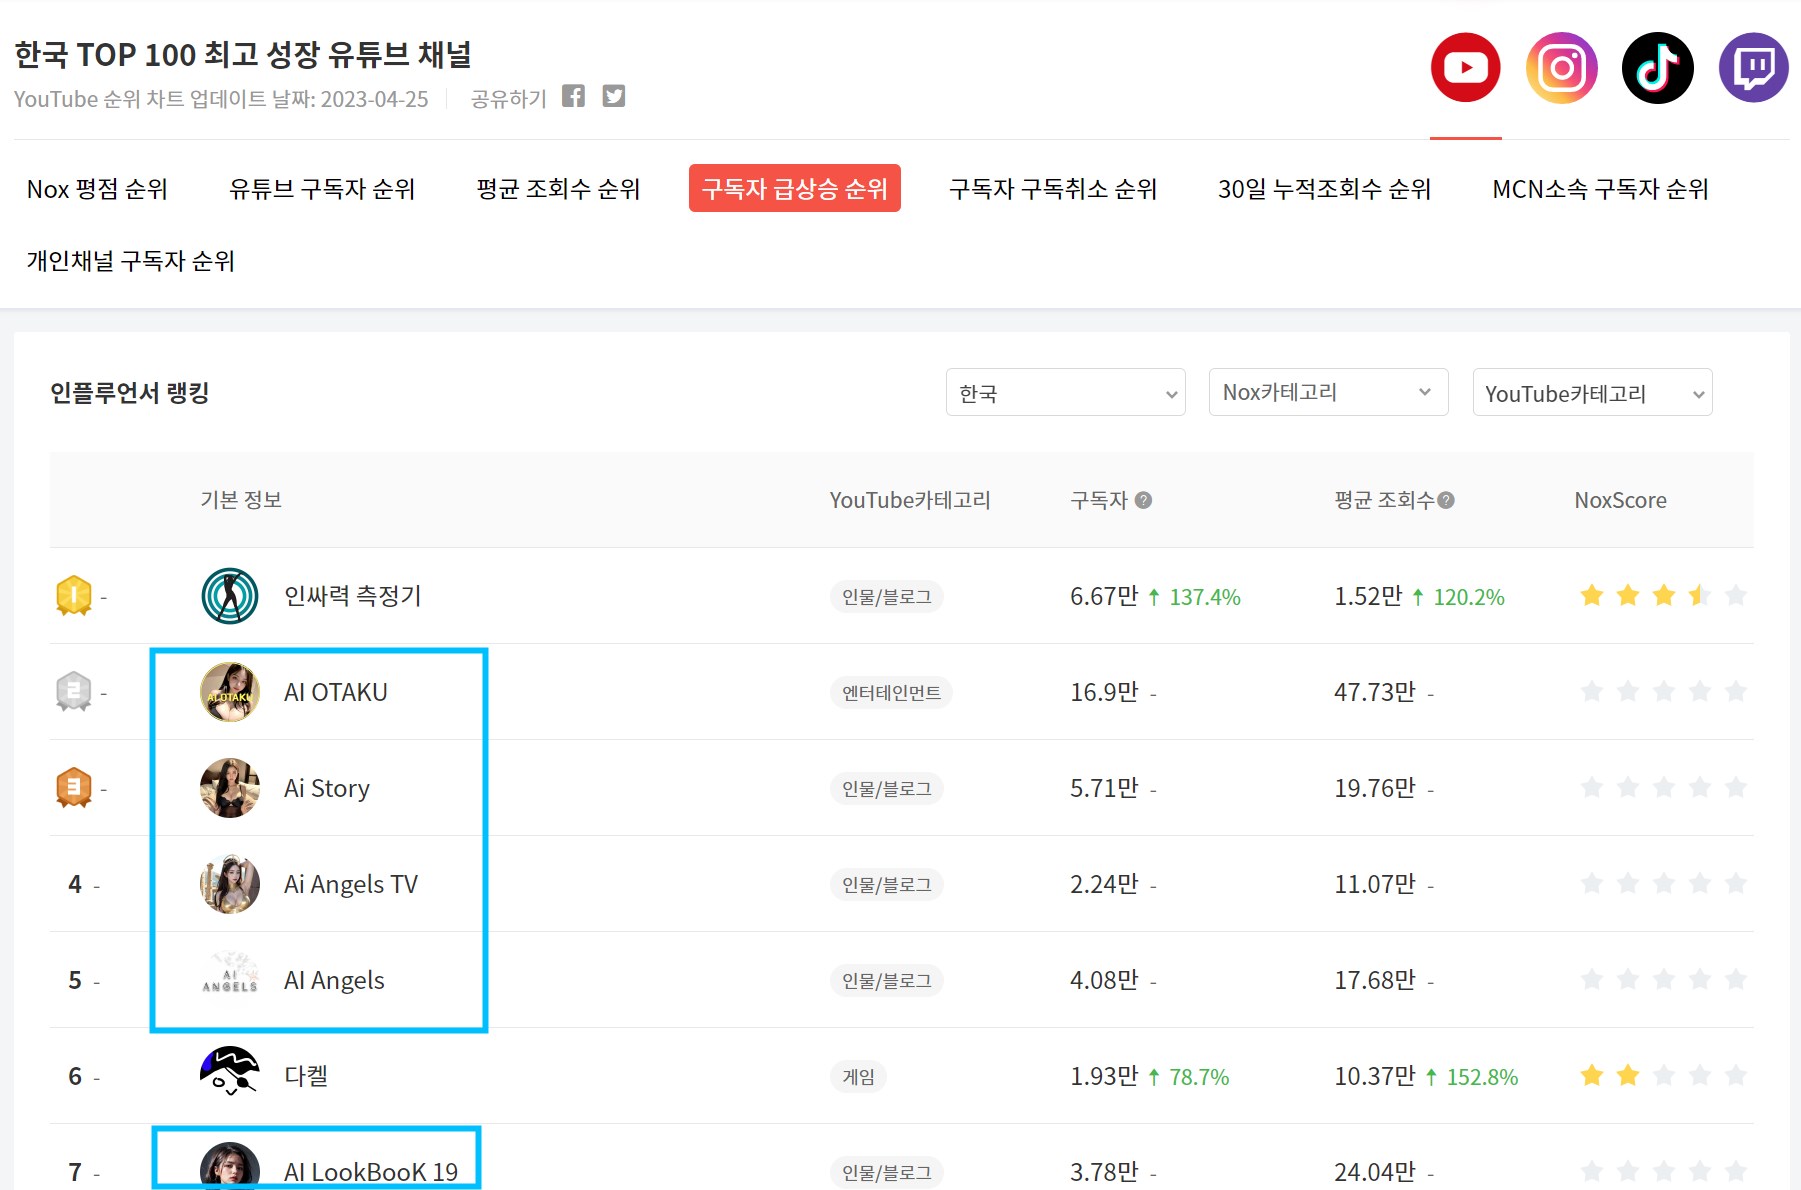This screenshot has height=1190, width=1801.
Task: Click the 인물/블로그 tag for 인싸력 측정기
Action: [x=886, y=597]
